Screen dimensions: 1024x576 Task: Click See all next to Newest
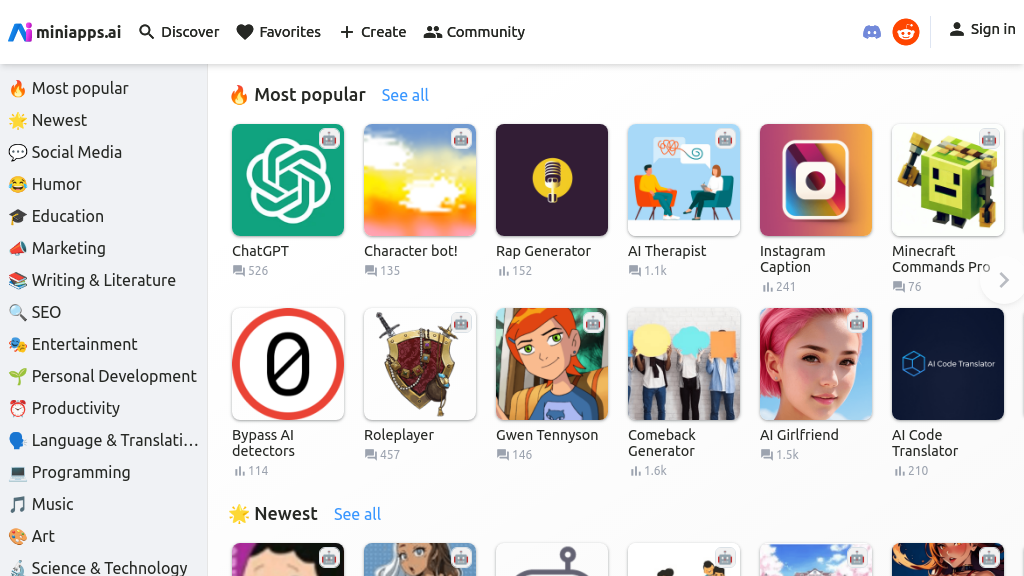click(x=357, y=514)
